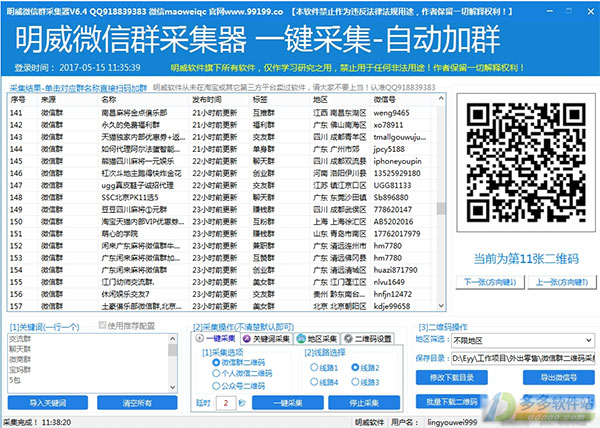600x428 pixels.
Task: Click the app icon in the title bar
Action: 9,9
